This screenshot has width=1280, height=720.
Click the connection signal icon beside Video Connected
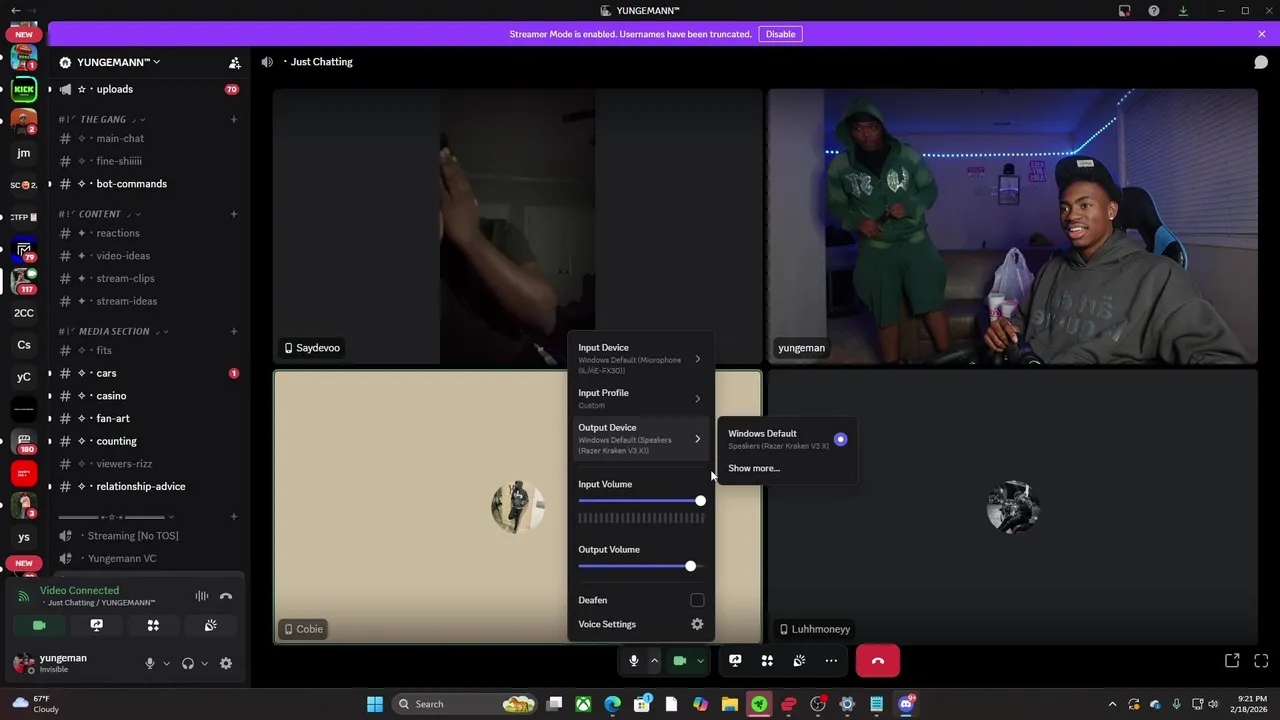click(x=24, y=596)
